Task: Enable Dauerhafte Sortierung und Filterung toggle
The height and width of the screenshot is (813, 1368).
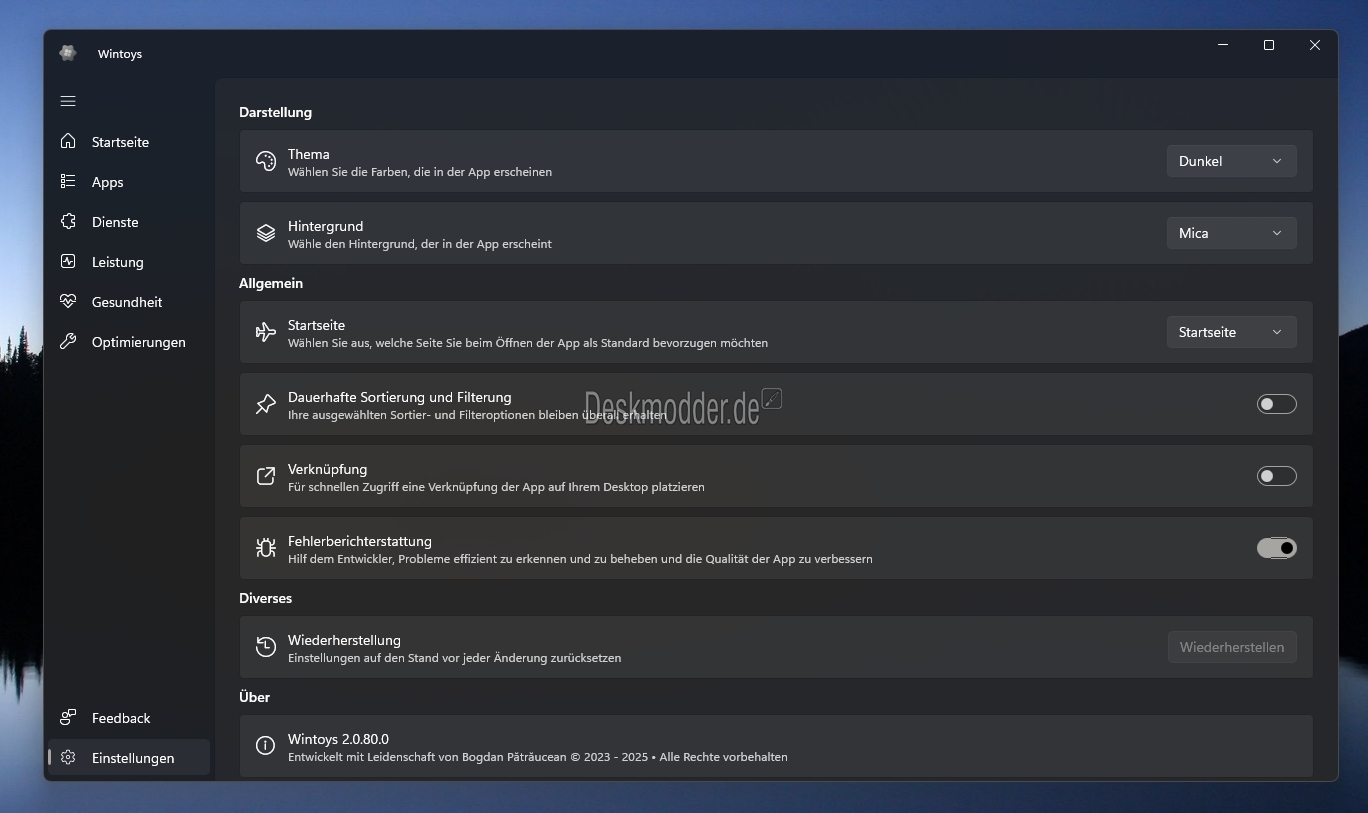Action: (1276, 404)
